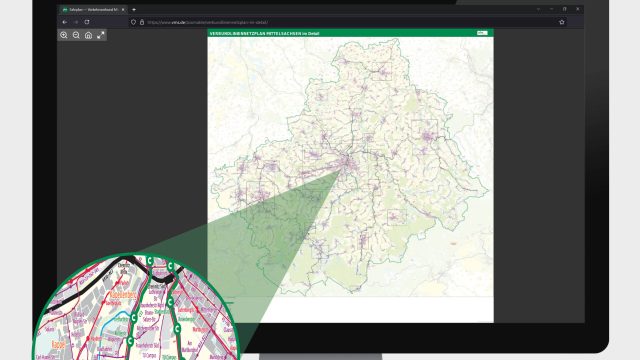Screen dimensions: 640x360
Task: Reset map view with home icon
Action: [x=89, y=35]
